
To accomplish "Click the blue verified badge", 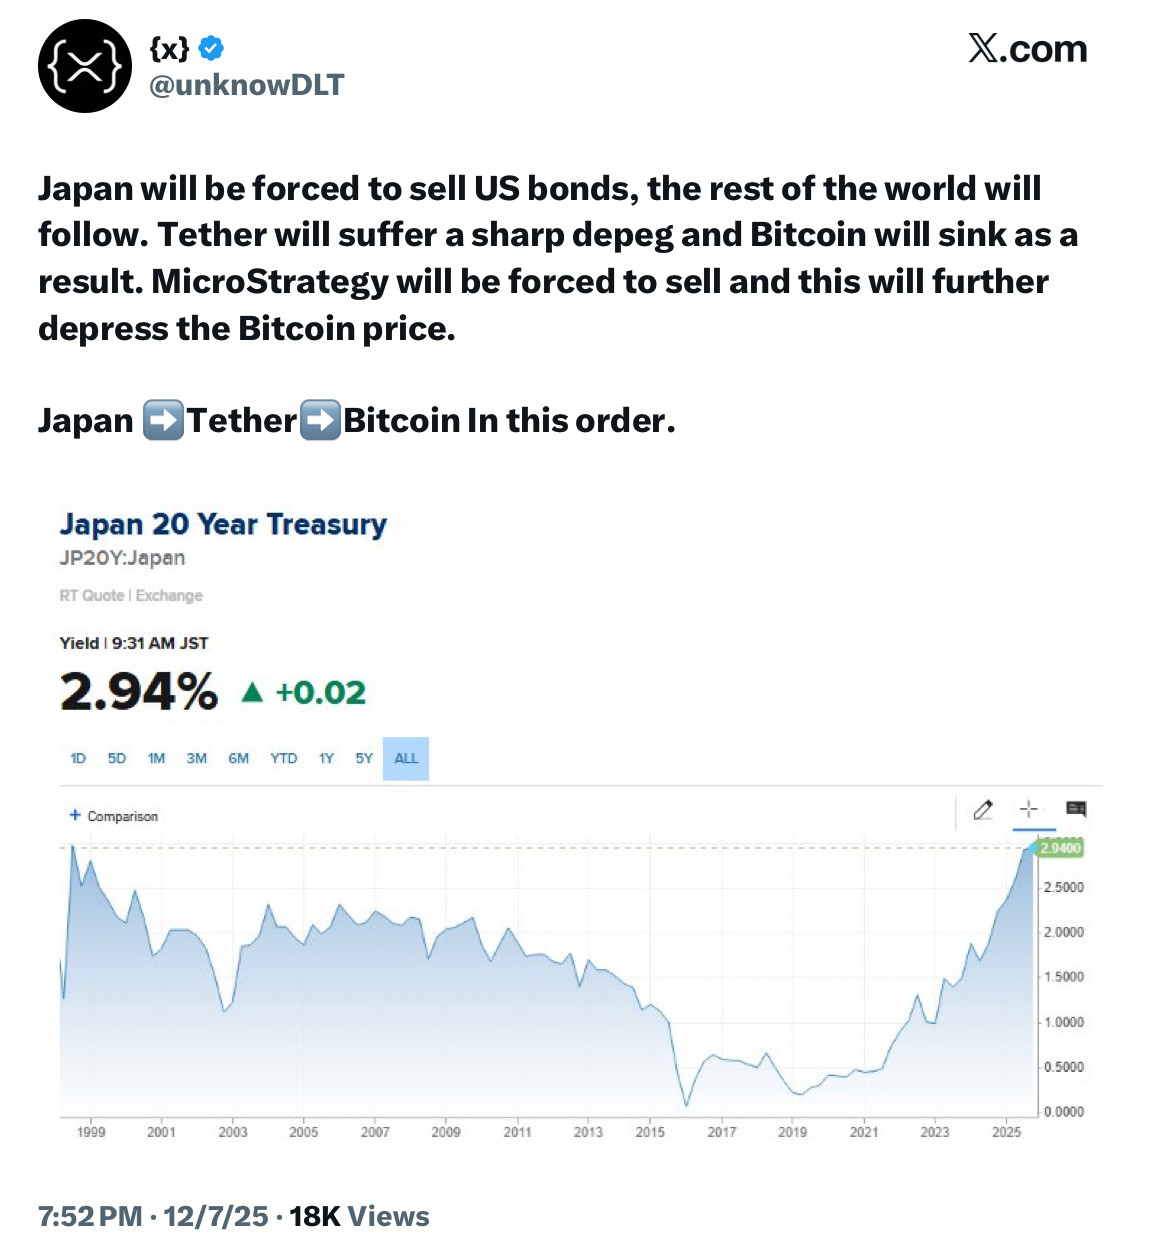I will tap(211, 48).
